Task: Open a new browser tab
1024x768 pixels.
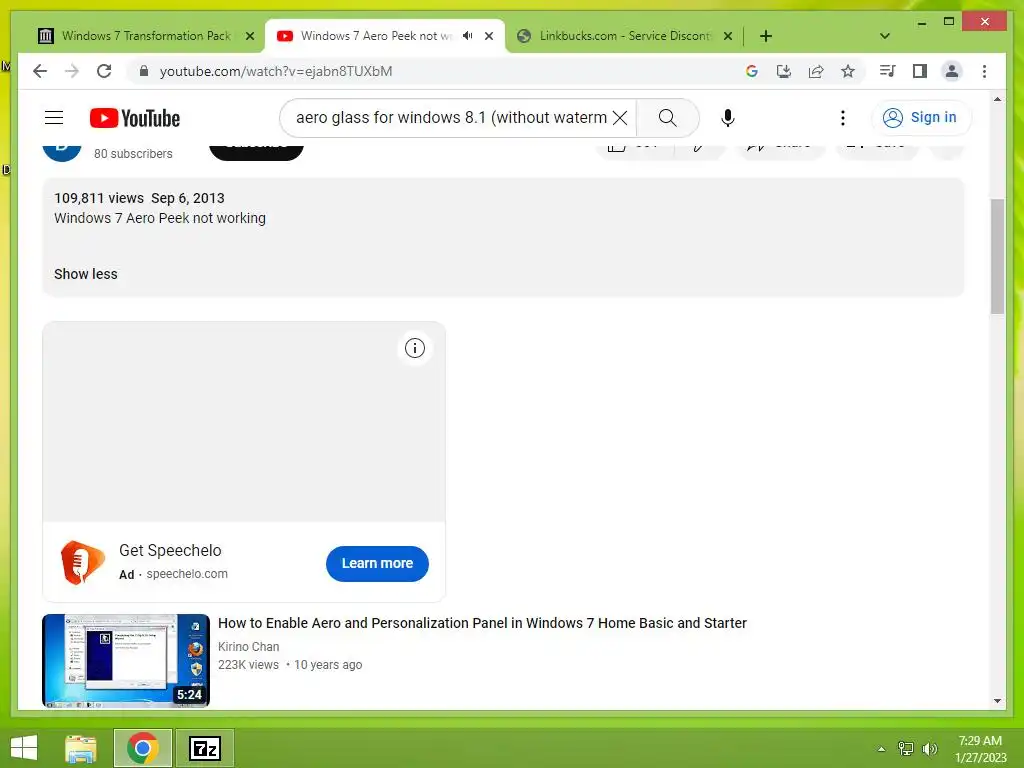Action: [766, 36]
